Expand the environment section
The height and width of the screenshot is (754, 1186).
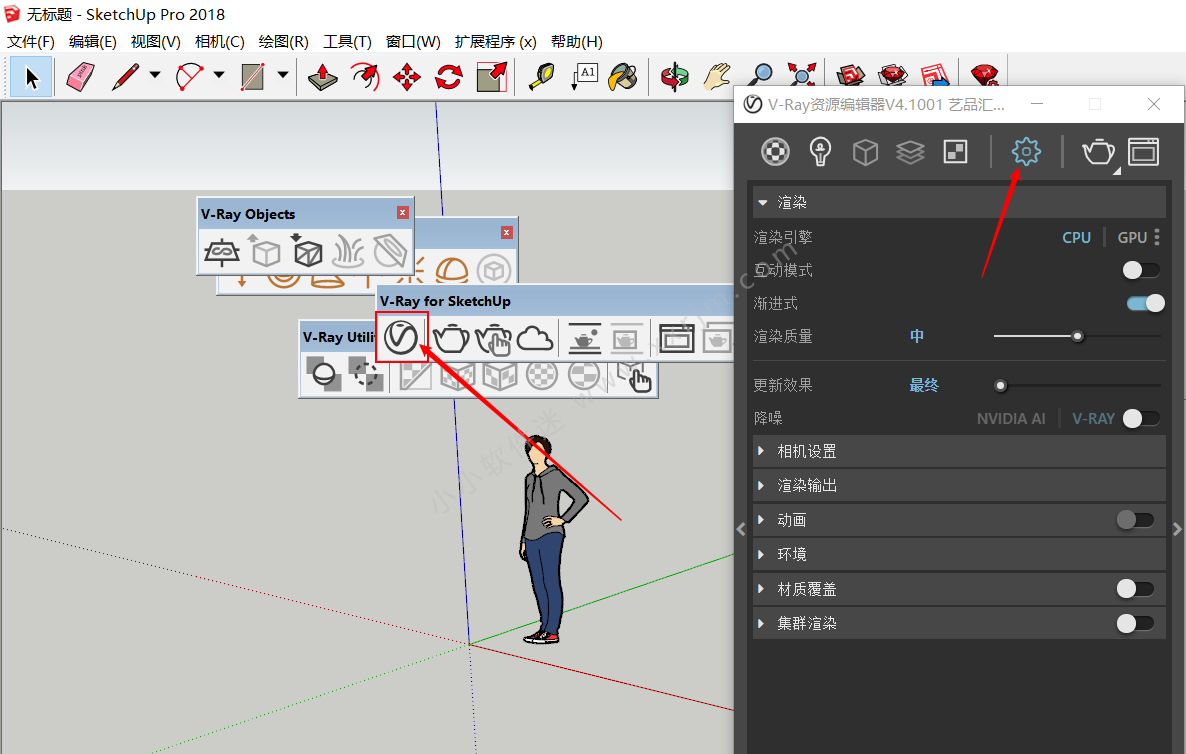tap(791, 554)
